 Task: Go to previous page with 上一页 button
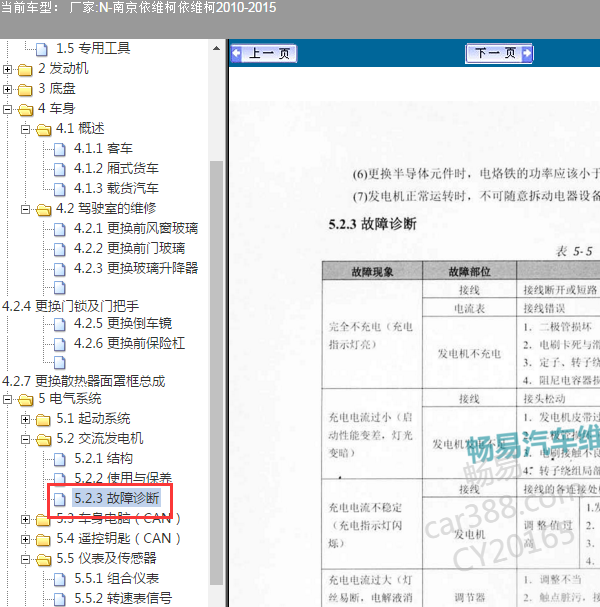point(264,53)
